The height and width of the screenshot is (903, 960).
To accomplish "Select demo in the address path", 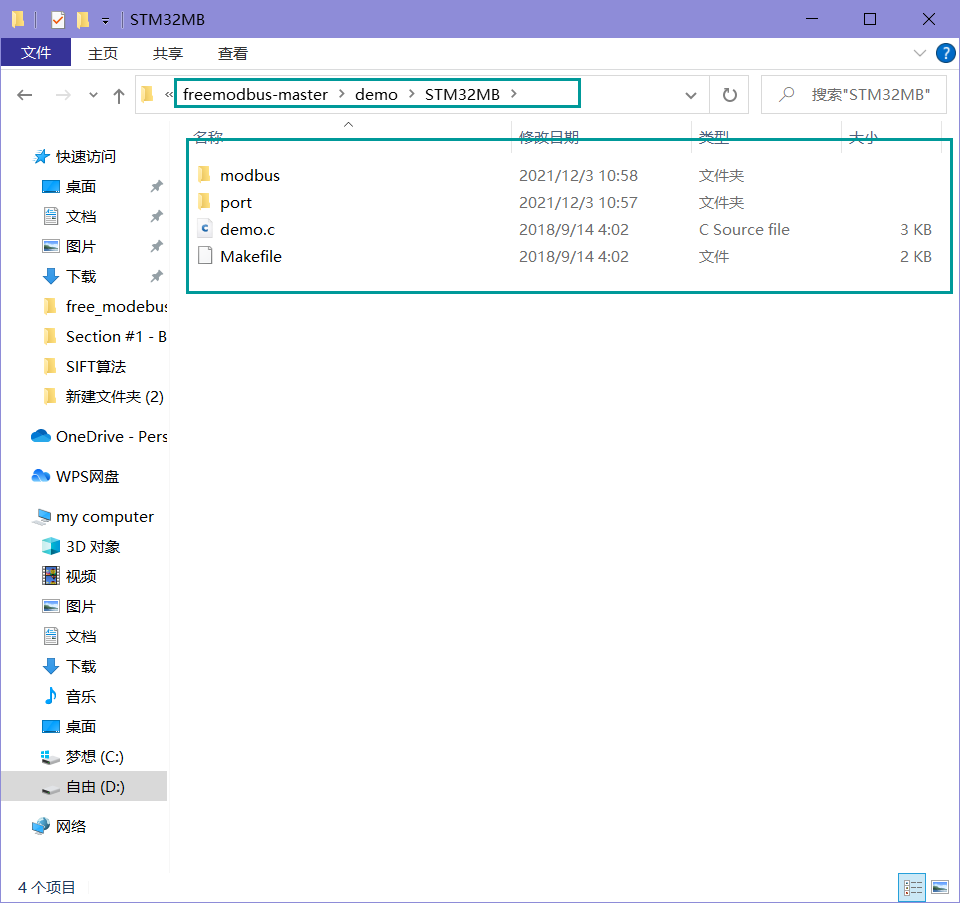I will tap(376, 94).
